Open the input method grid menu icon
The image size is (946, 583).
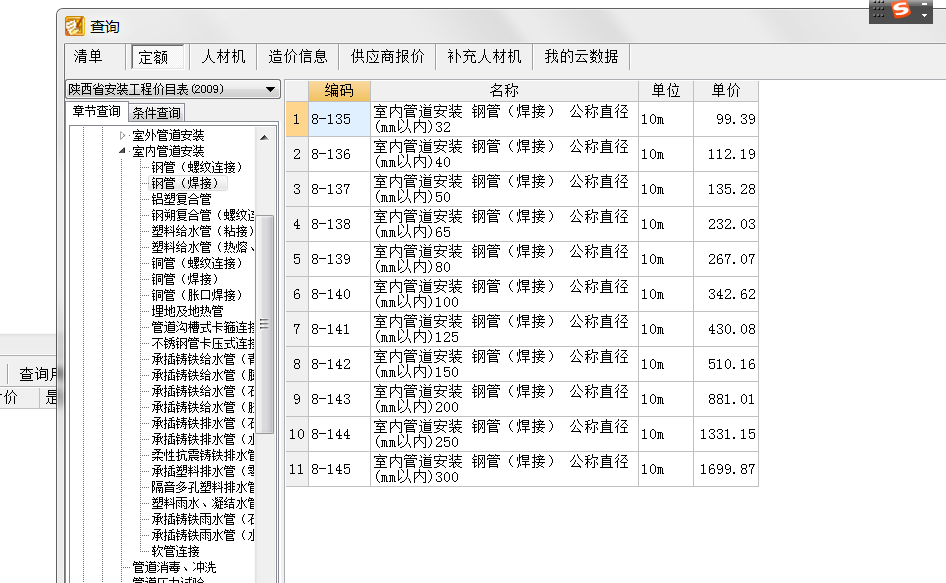878,9
